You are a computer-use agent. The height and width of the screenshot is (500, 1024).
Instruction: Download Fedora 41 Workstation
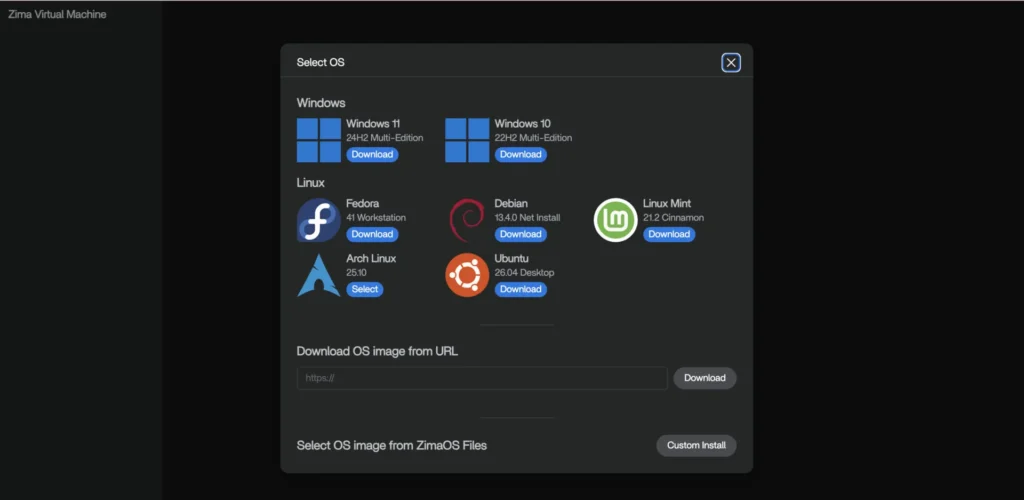coord(372,234)
